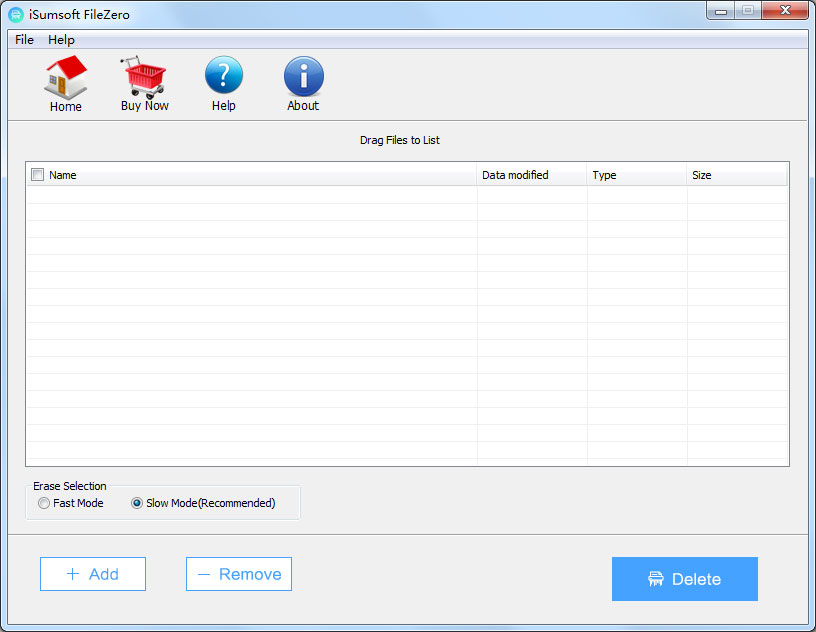Image resolution: width=816 pixels, height=632 pixels.
Task: Click the Buy Now shopping cart icon
Action: tap(145, 77)
